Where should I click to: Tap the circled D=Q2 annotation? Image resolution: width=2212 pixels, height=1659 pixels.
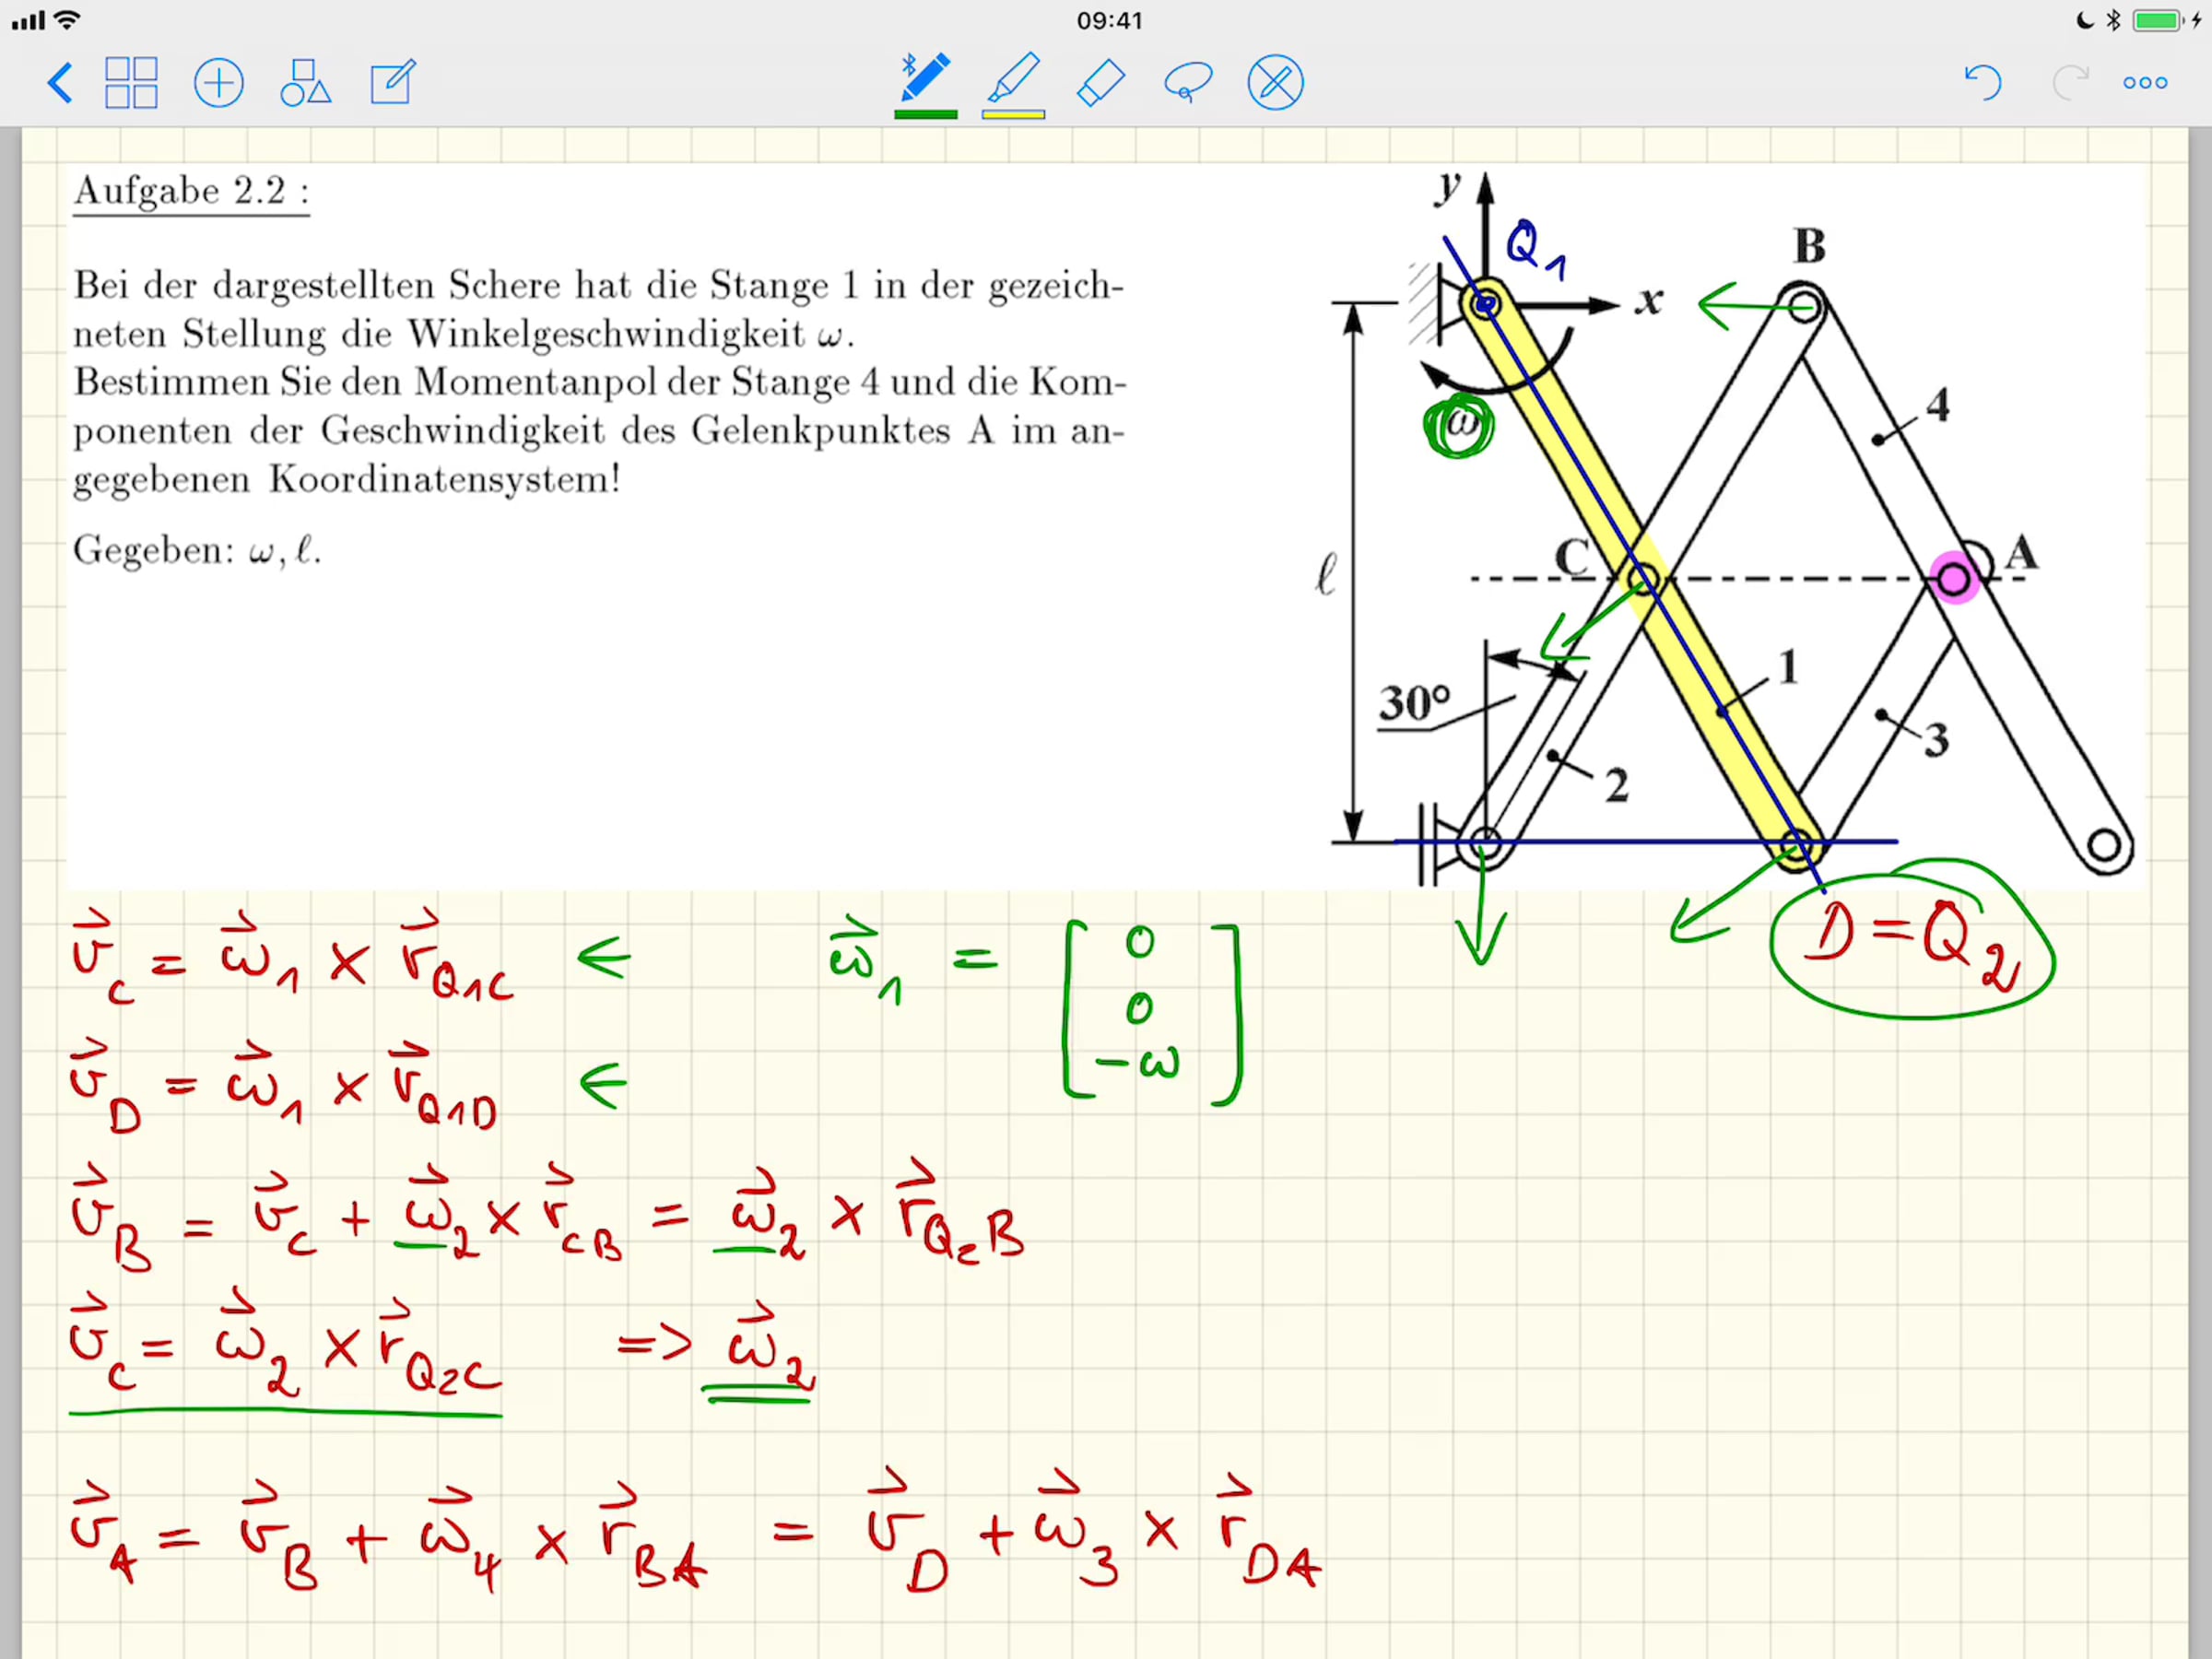[1910, 940]
